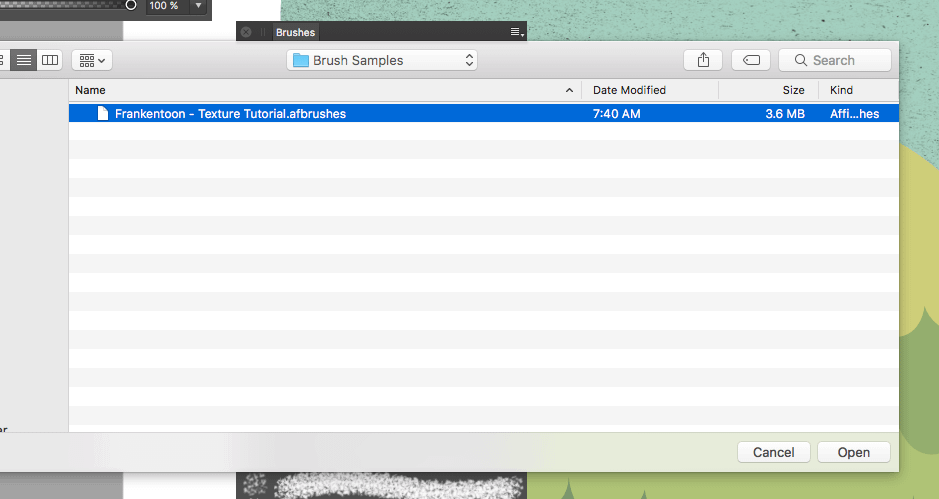Click the 100 % value field
939x499 pixels.
(x=168, y=6)
